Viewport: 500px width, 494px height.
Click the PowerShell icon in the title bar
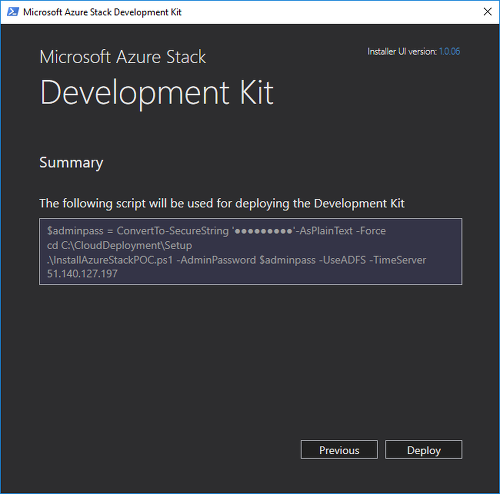[13, 12]
